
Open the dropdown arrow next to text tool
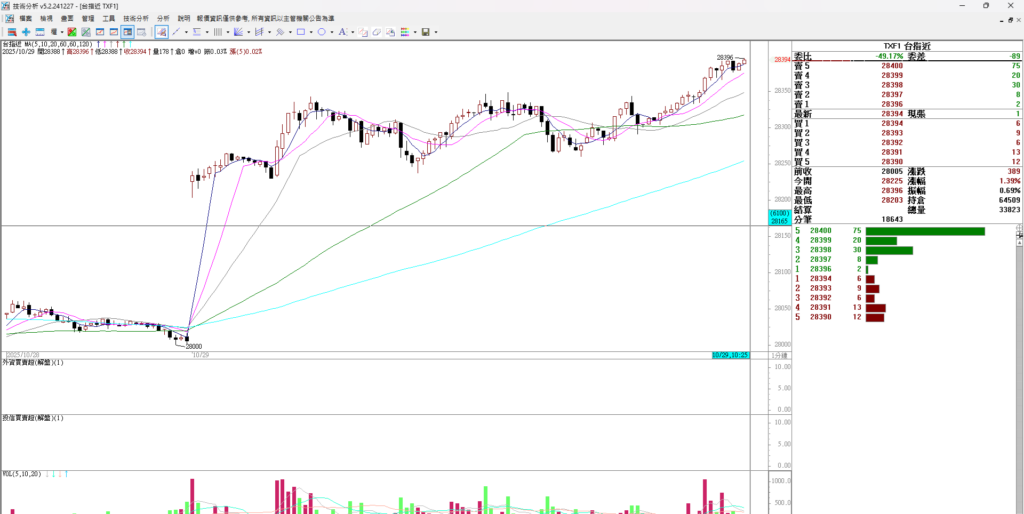(352, 32)
